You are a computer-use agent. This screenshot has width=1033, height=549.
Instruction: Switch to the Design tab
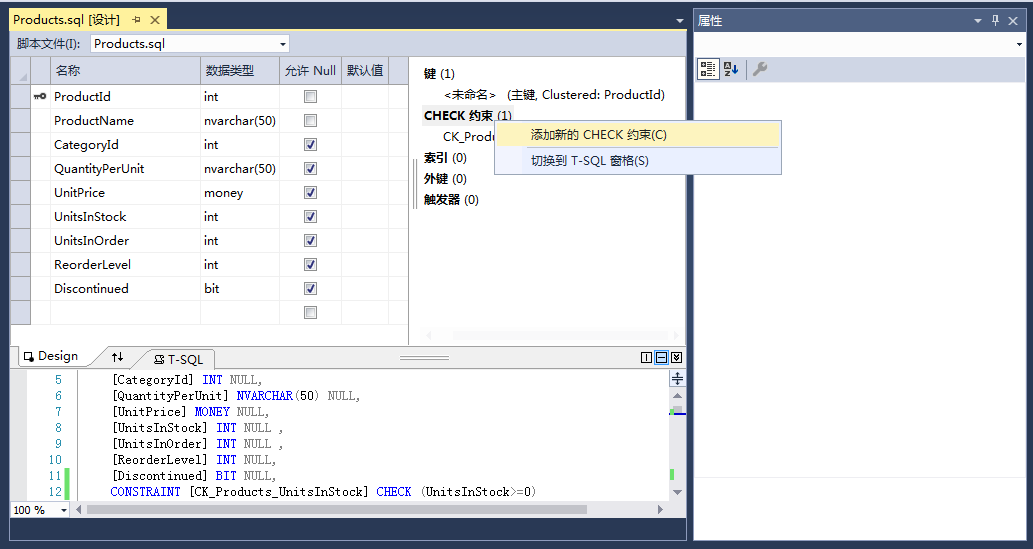(51, 357)
